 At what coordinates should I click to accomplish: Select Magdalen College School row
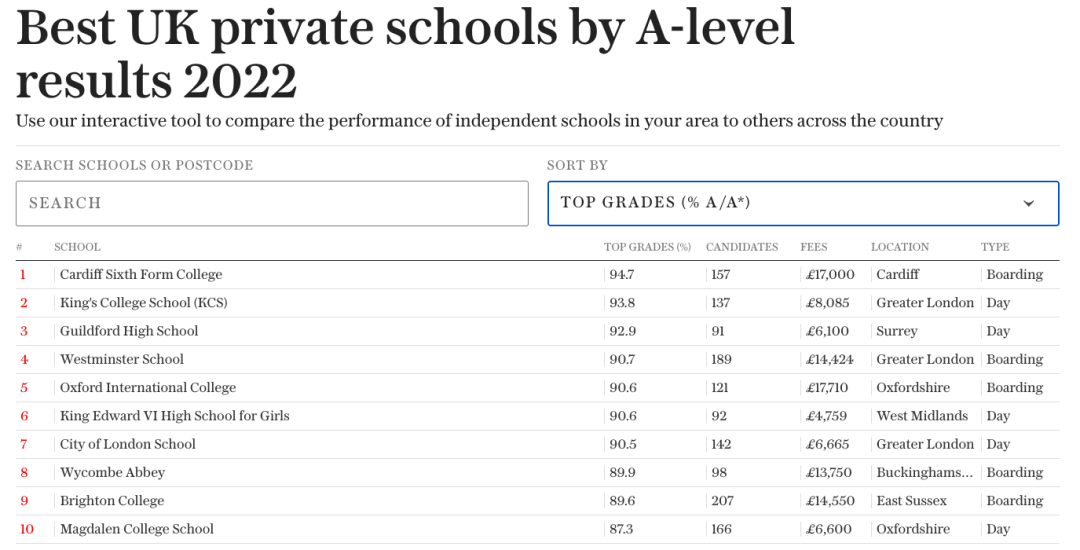(x=137, y=529)
